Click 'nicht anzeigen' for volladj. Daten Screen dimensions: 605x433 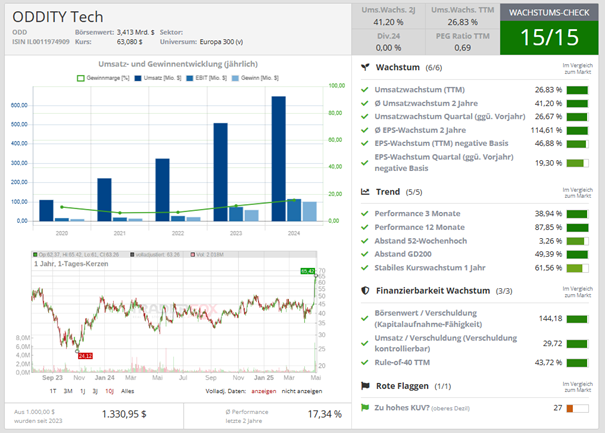click(x=302, y=391)
